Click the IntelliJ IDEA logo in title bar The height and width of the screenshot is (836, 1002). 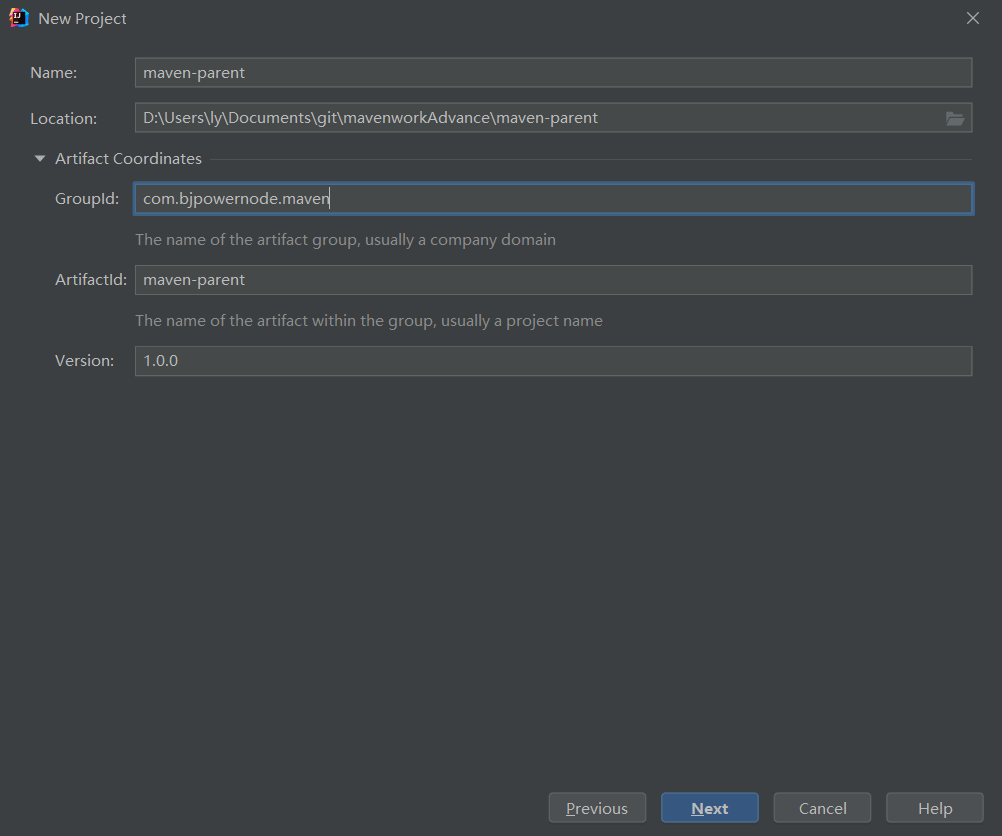click(19, 18)
